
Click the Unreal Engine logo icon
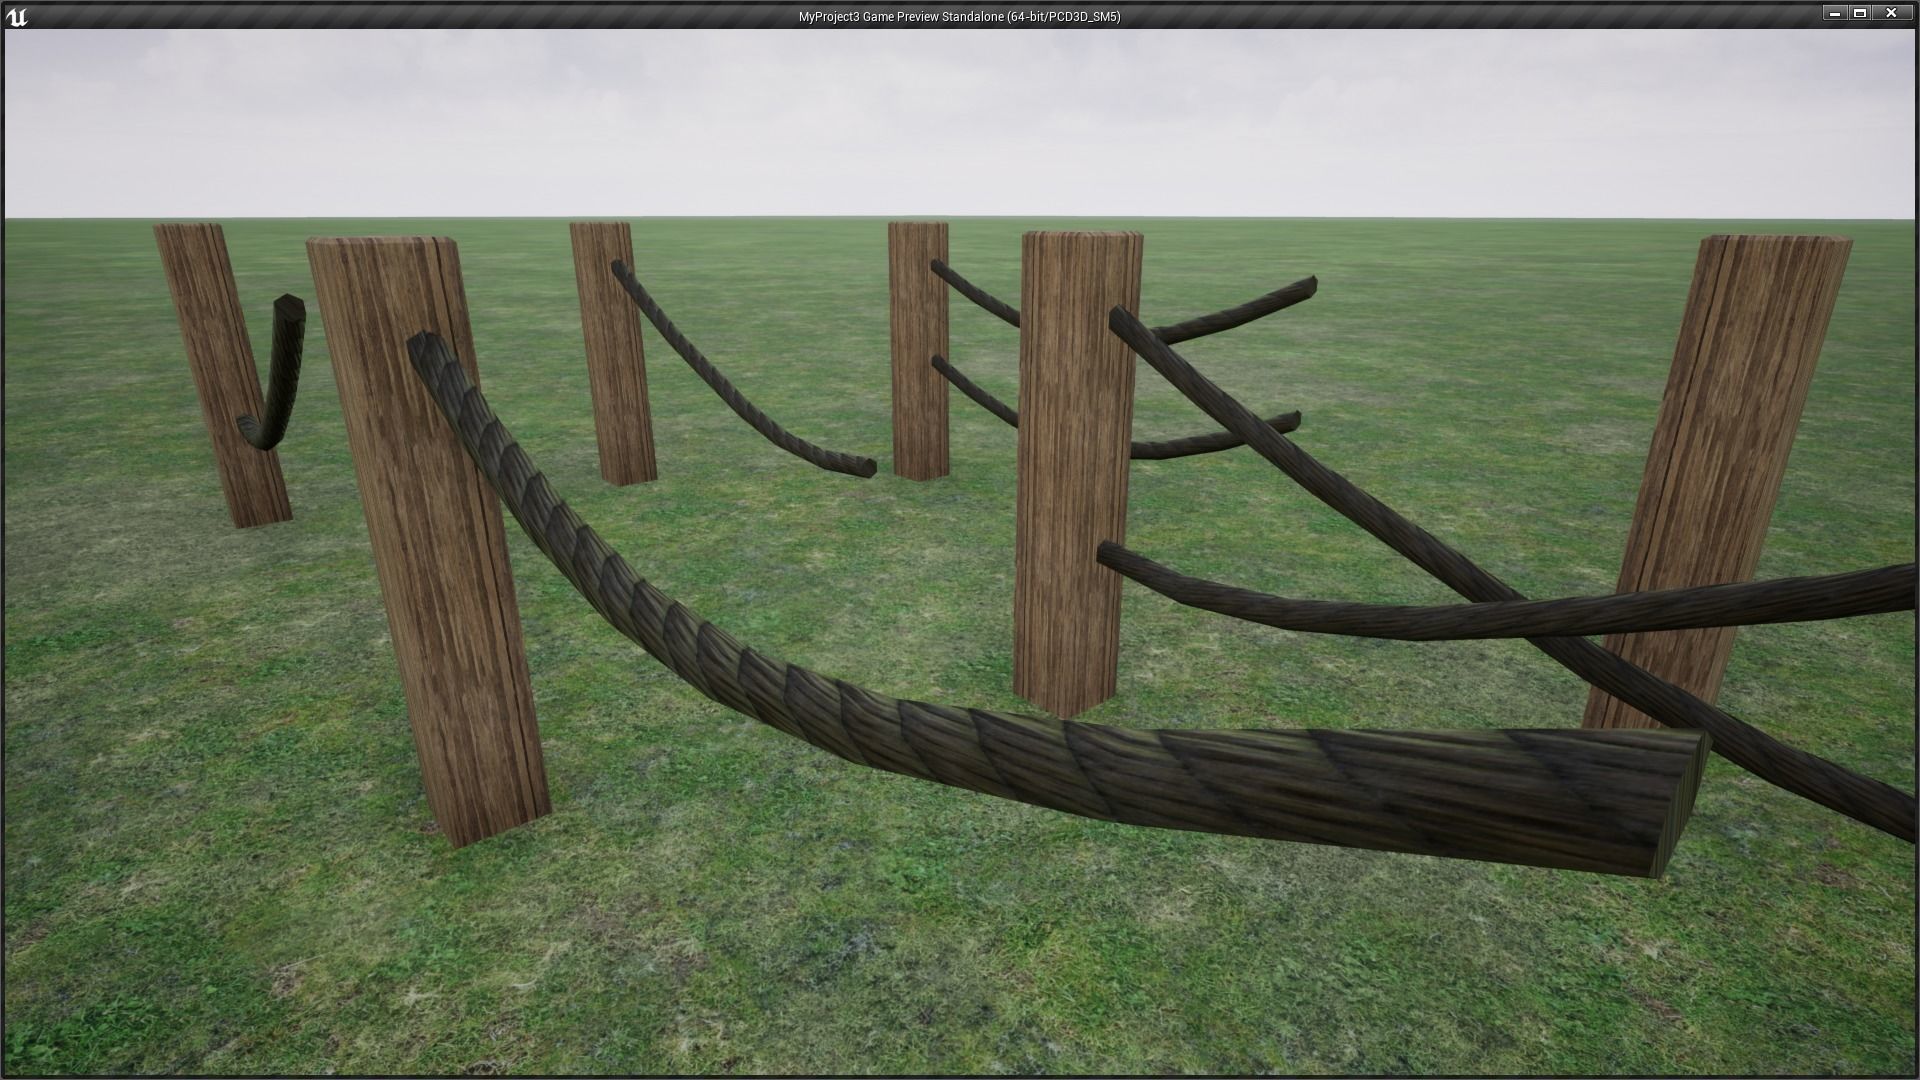click(x=17, y=16)
